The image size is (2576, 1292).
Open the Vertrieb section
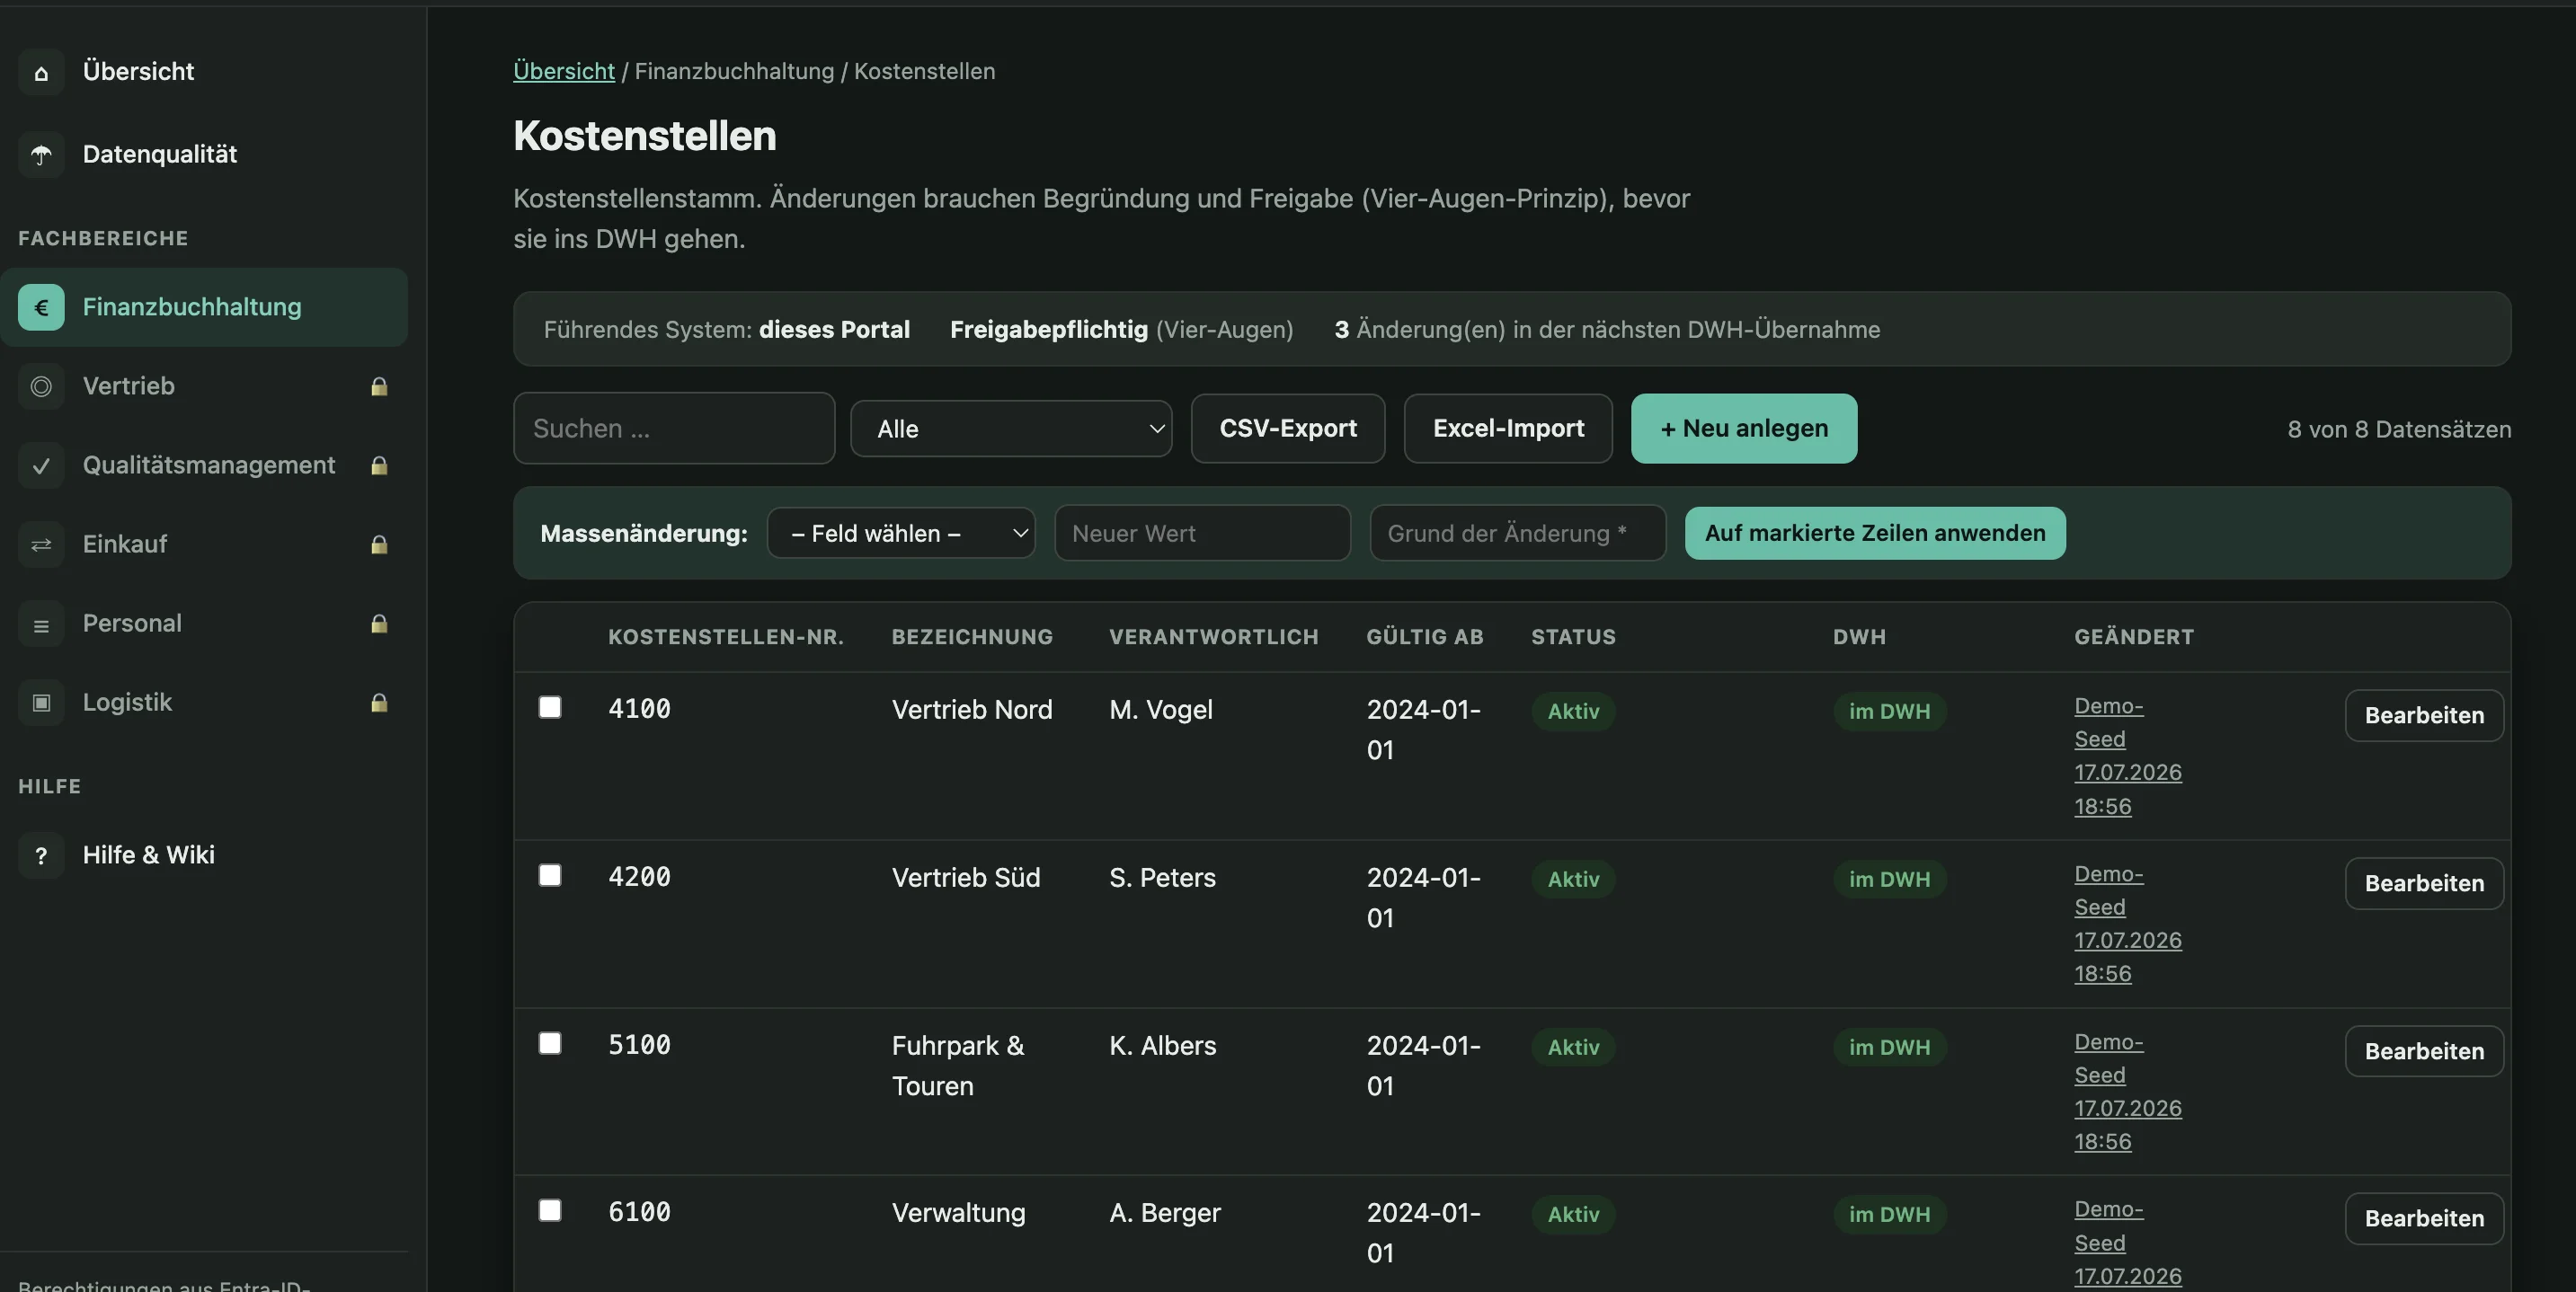point(204,386)
